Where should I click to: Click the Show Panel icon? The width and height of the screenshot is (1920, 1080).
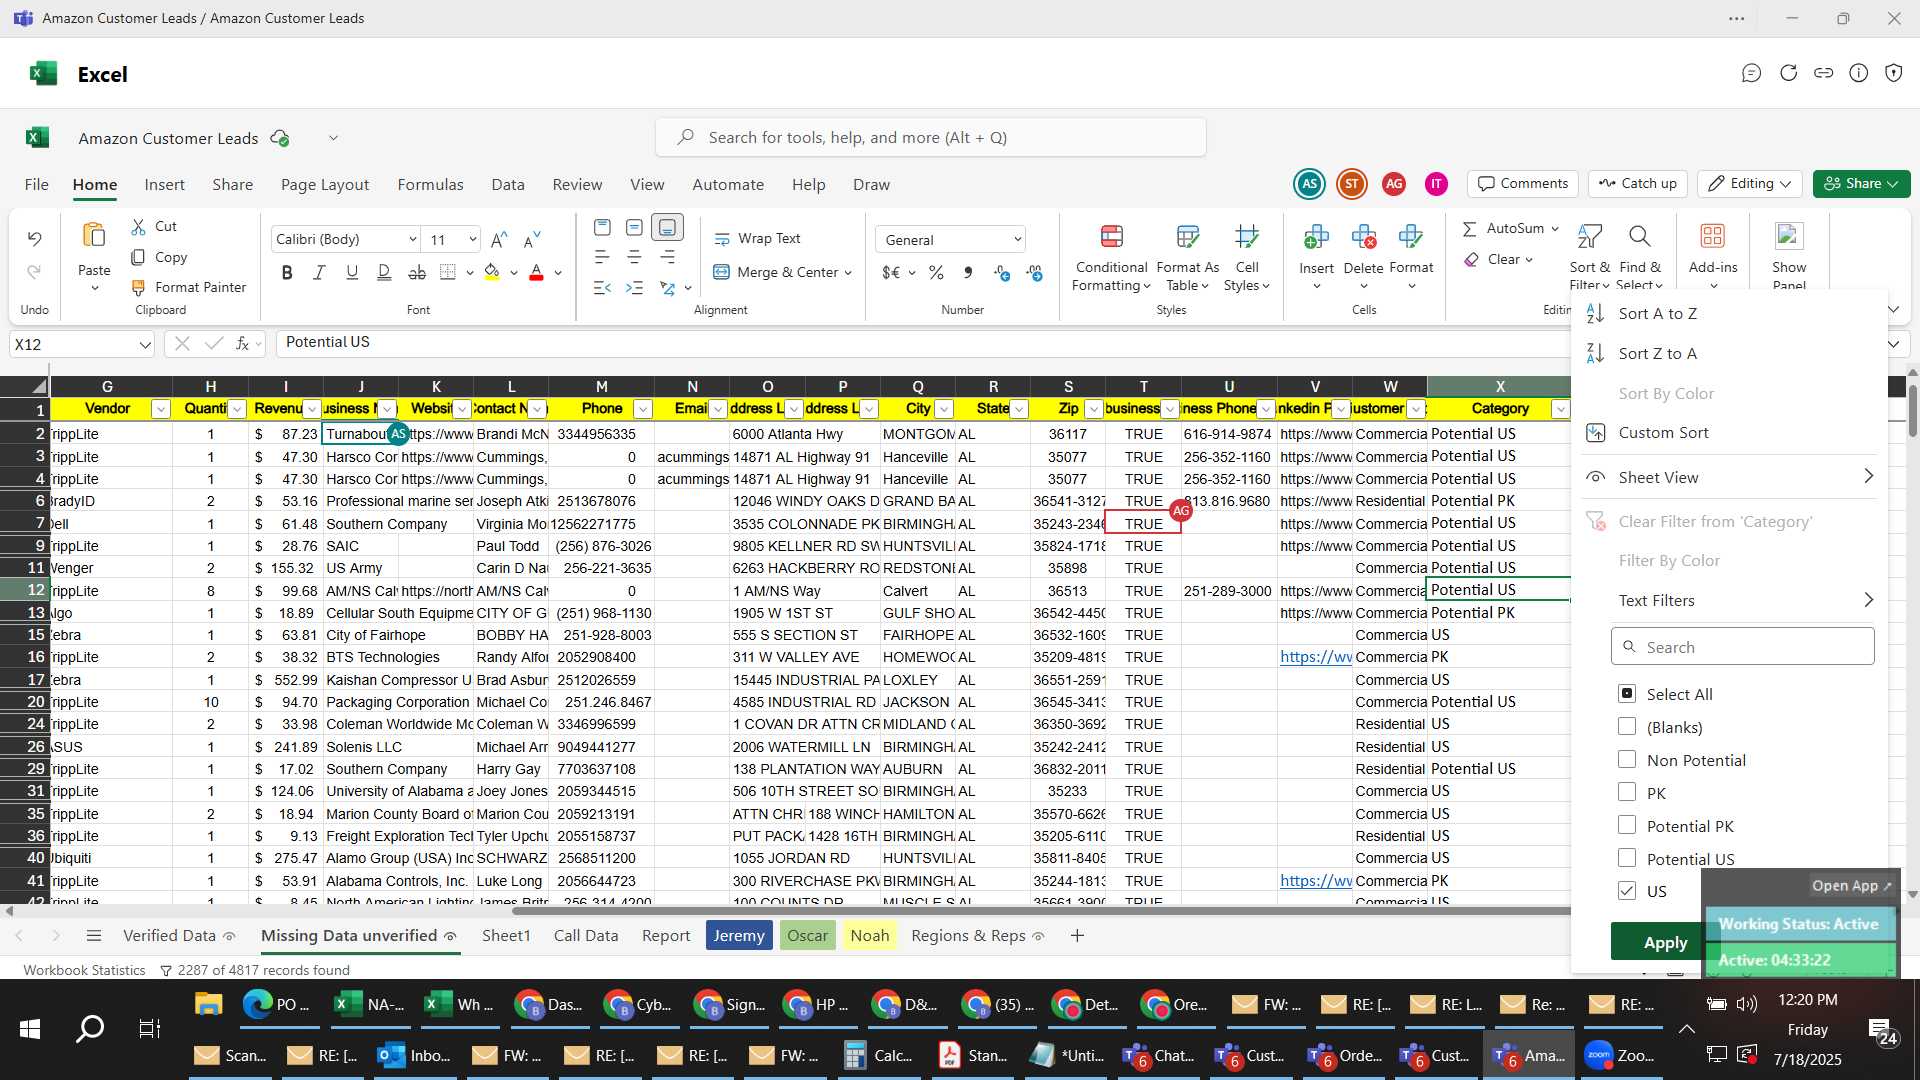[x=1789, y=237]
